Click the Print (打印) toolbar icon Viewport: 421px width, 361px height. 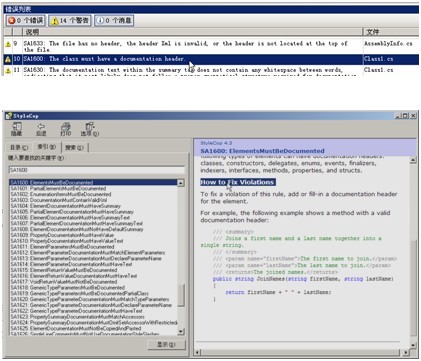click(x=66, y=129)
